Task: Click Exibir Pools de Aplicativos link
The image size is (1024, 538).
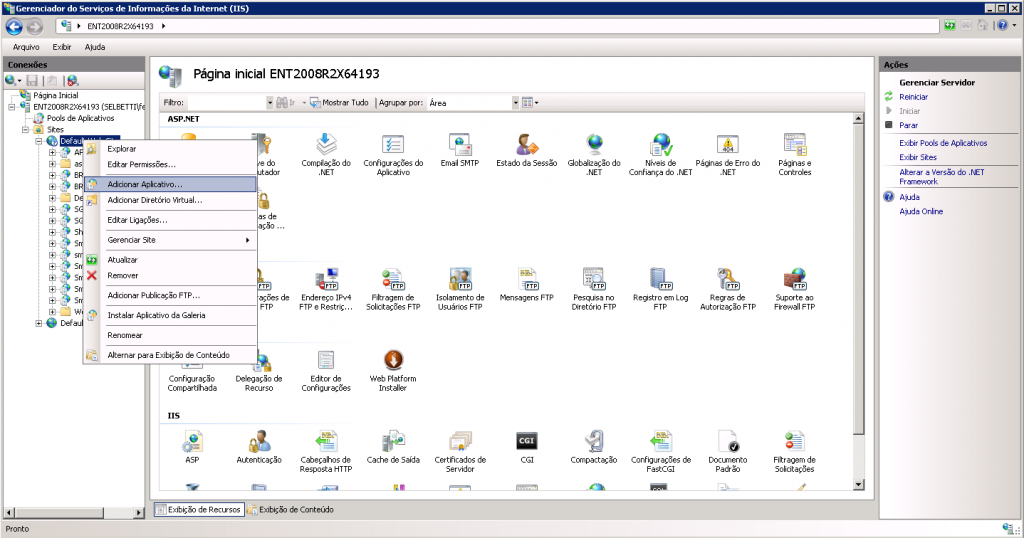Action: pyautogui.click(x=943, y=143)
